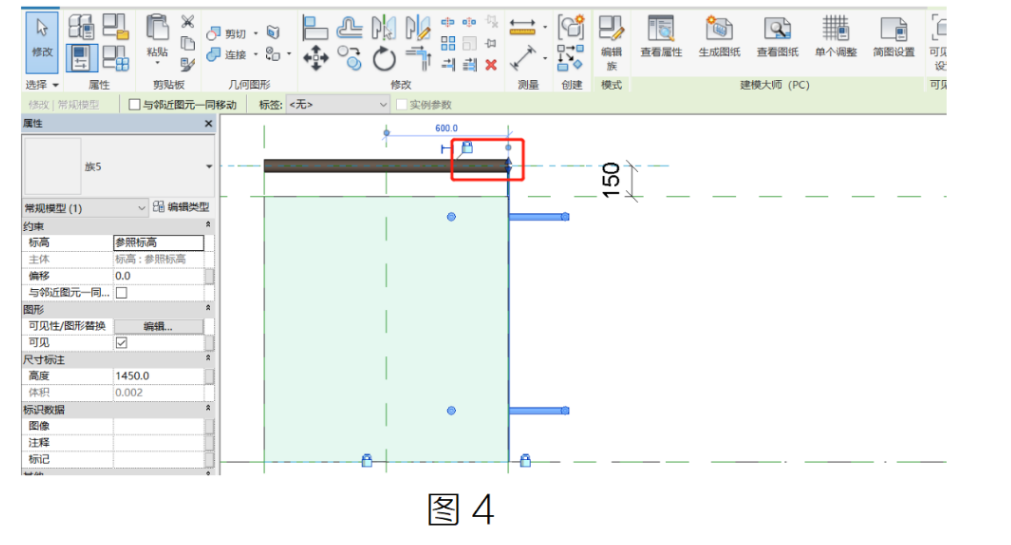Click the 简图设置 tool
The width and height of the screenshot is (1011, 545).
[894, 36]
